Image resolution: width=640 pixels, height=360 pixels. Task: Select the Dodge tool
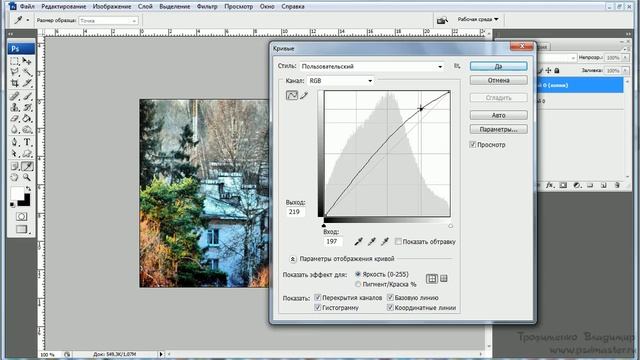click(27, 129)
